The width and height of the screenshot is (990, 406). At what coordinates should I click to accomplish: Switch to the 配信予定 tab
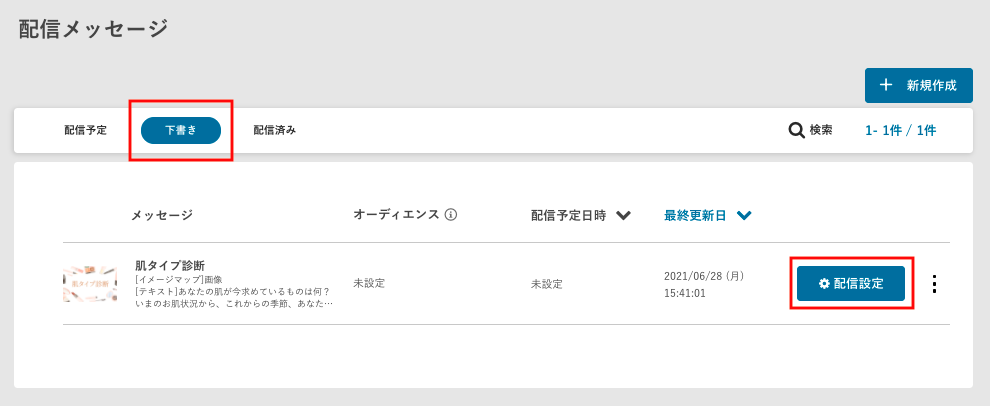pyautogui.click(x=86, y=130)
